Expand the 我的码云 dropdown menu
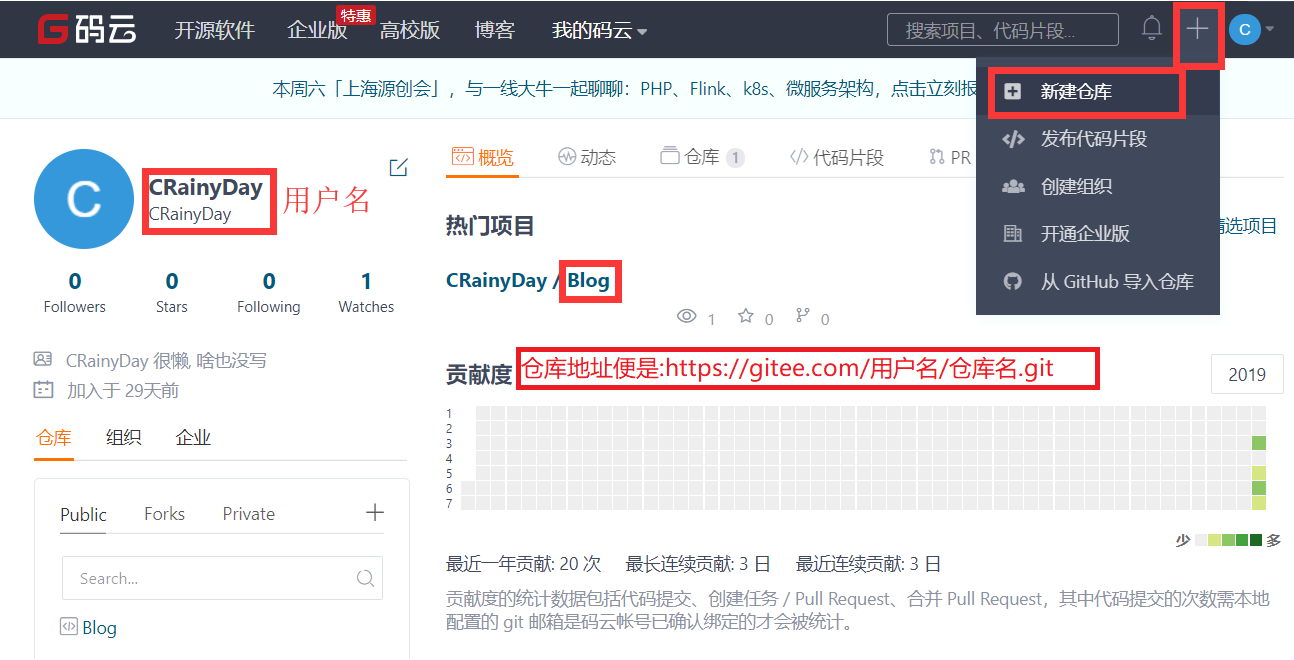This screenshot has height=660, width=1294. click(600, 30)
